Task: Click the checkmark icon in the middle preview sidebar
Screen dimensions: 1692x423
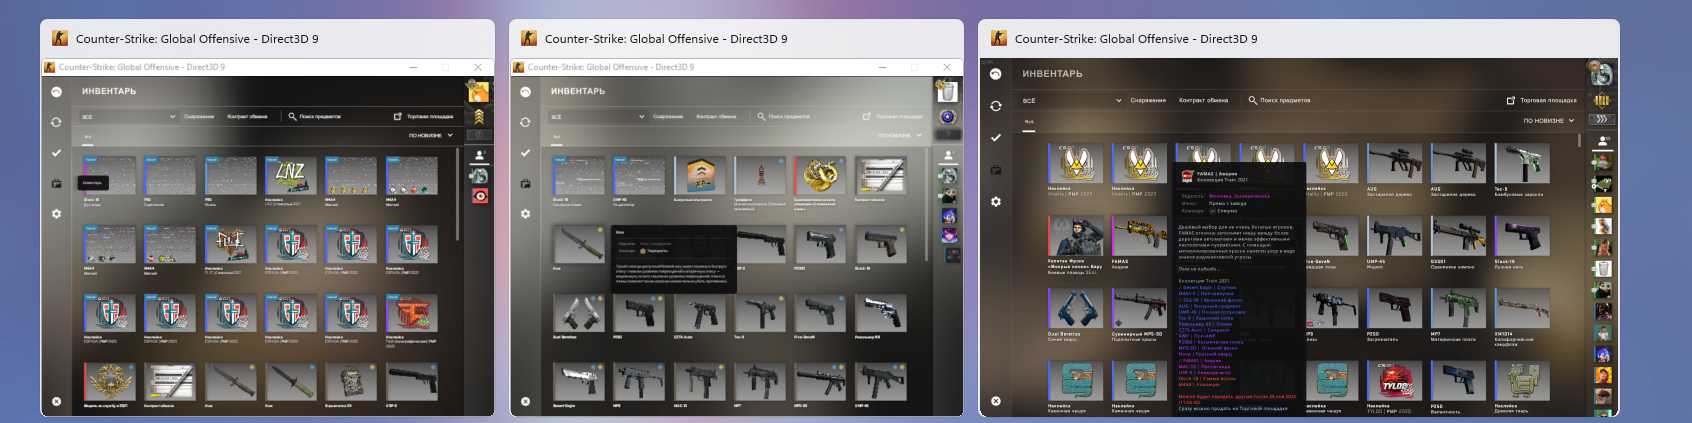Action: 526,153
